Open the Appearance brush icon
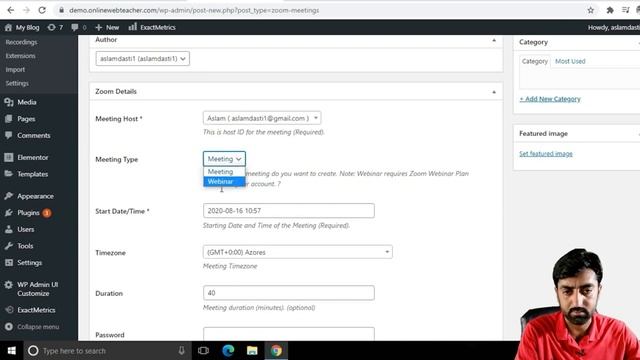Viewport: 640px width, 360px height. click(9, 196)
